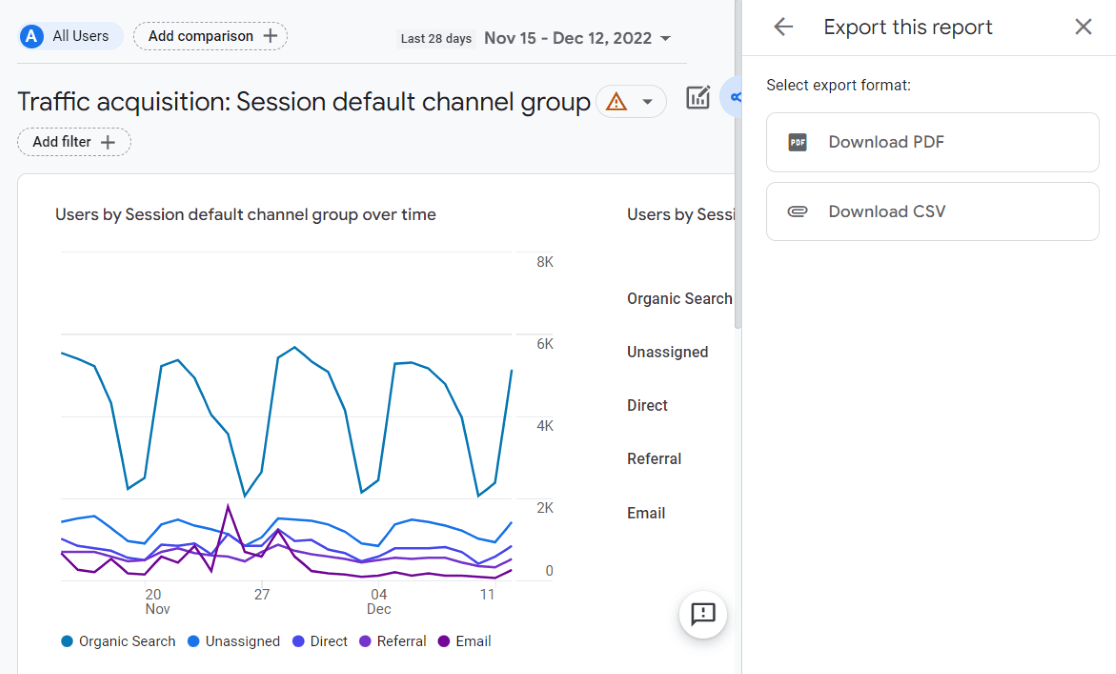Open the customize report pencil icon

point(697,98)
